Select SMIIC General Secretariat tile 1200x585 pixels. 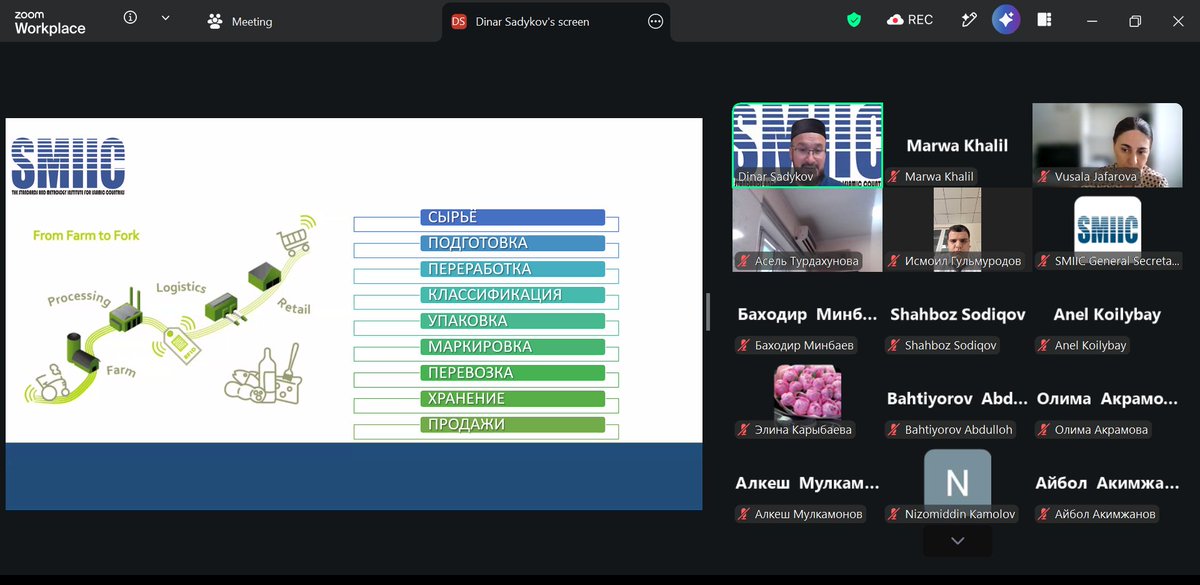tap(1107, 230)
